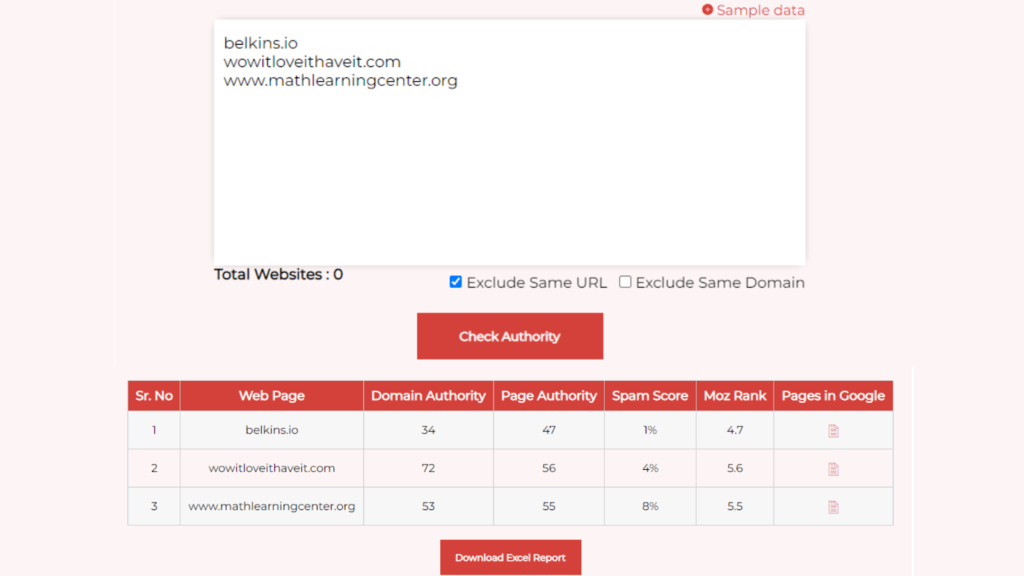Click the Check Authority button
This screenshot has height=576, width=1024.
point(510,336)
